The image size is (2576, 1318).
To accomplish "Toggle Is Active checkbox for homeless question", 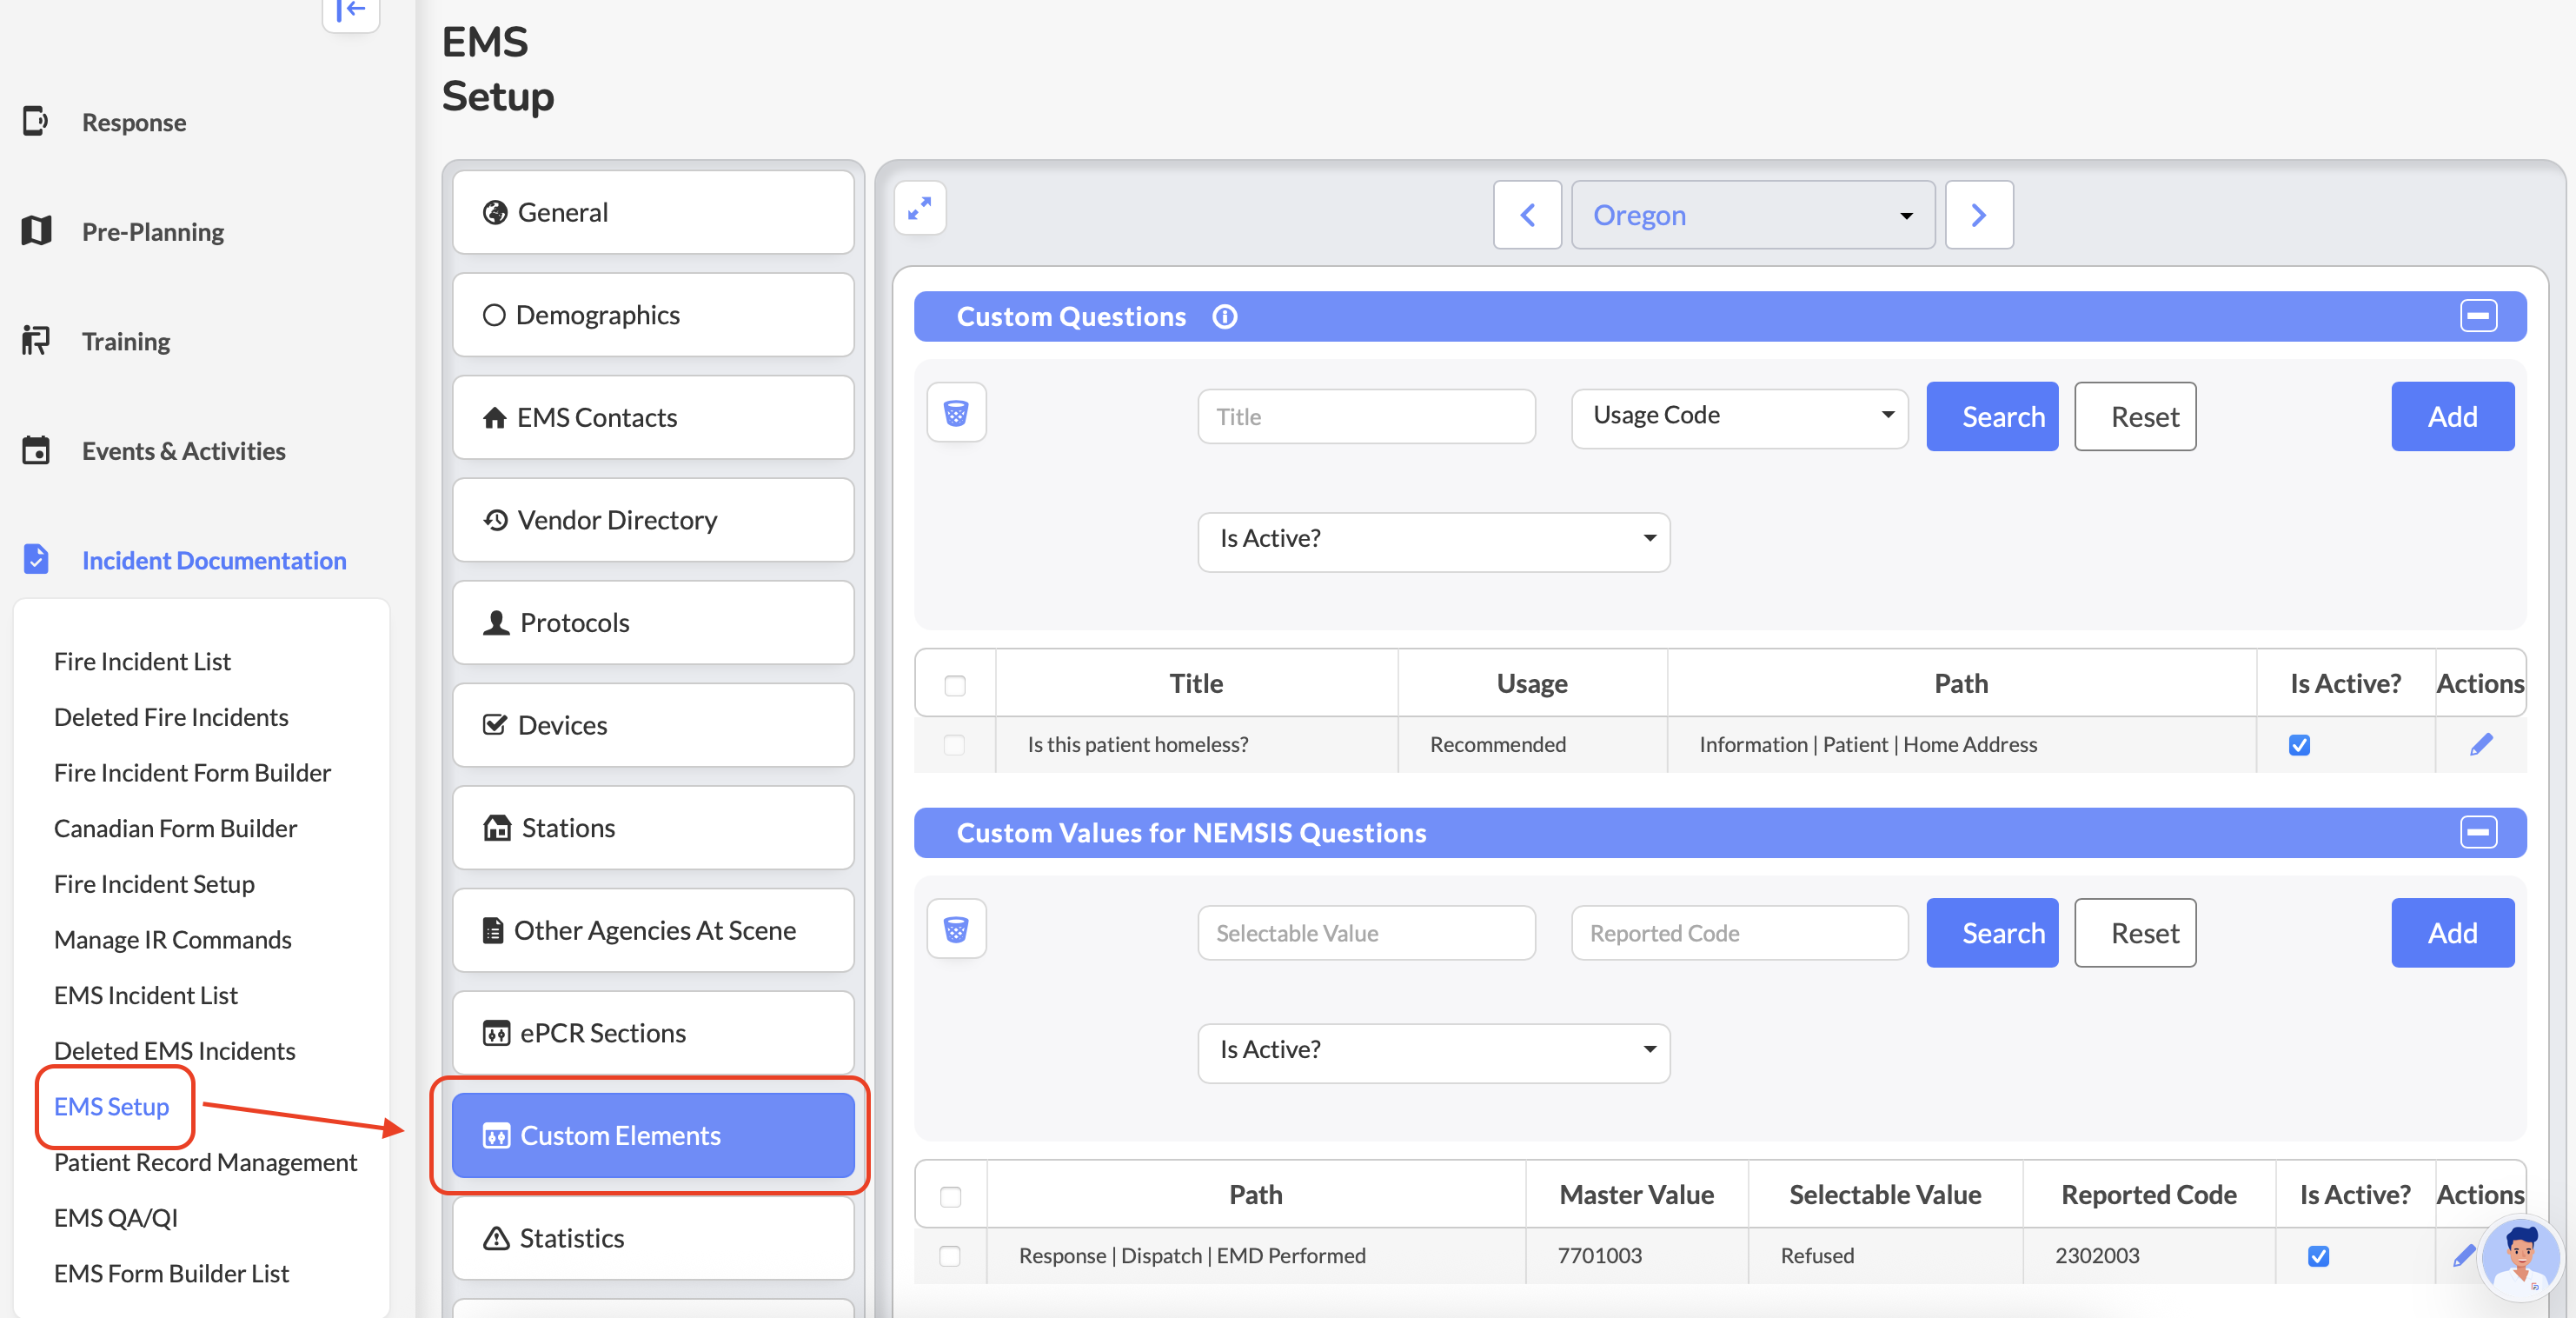I will pos(2299,745).
